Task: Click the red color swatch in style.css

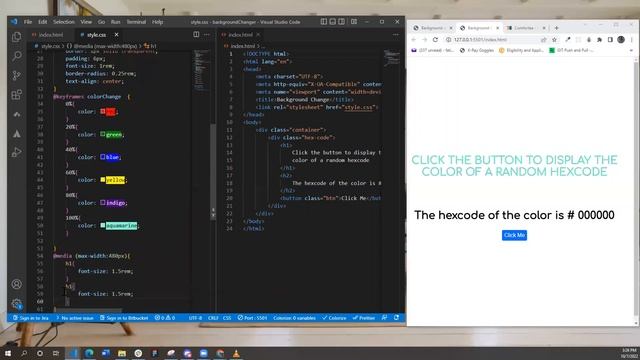Action: (x=103, y=111)
